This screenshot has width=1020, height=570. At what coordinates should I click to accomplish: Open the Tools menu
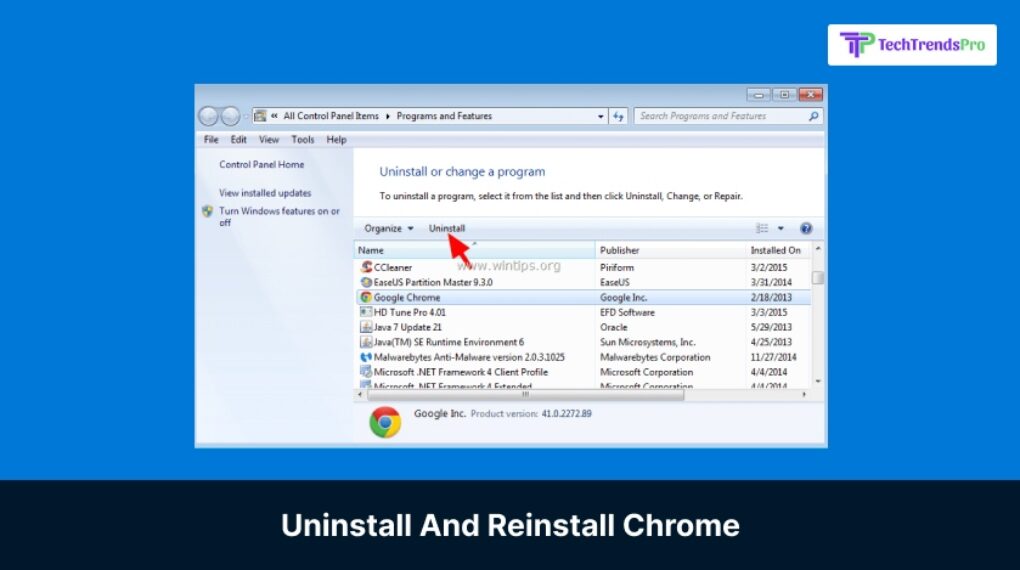pyautogui.click(x=302, y=140)
